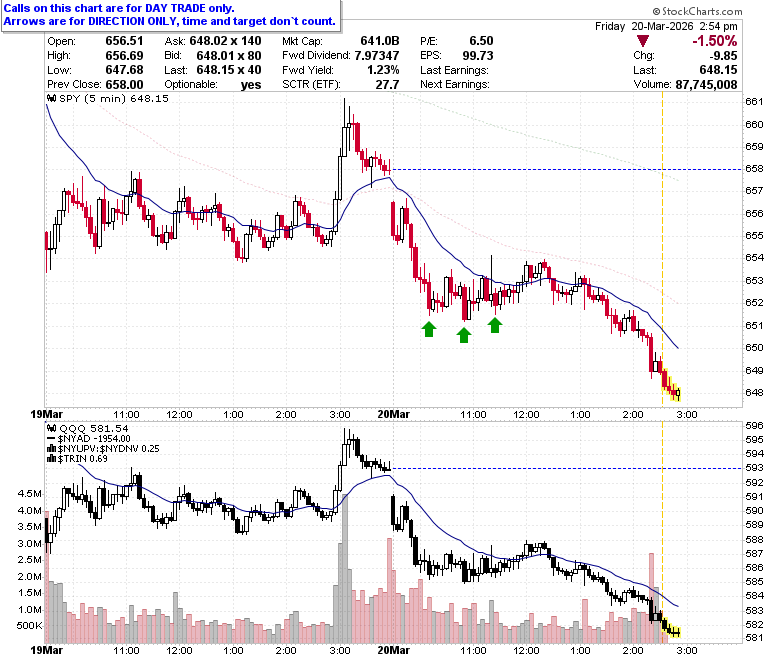Screen dimensions: 780x659
Task: Click the 593 price label on QQQ axis
Action: (754, 468)
